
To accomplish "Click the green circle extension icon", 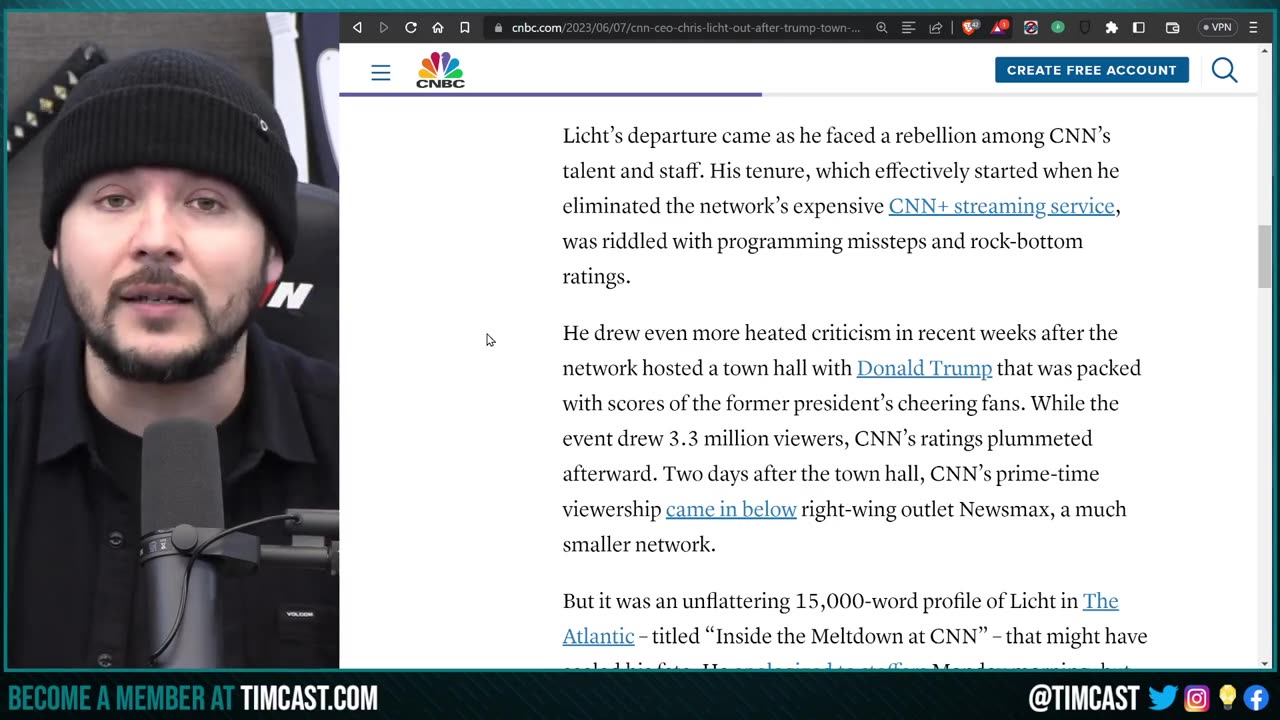I will coord(1057,28).
